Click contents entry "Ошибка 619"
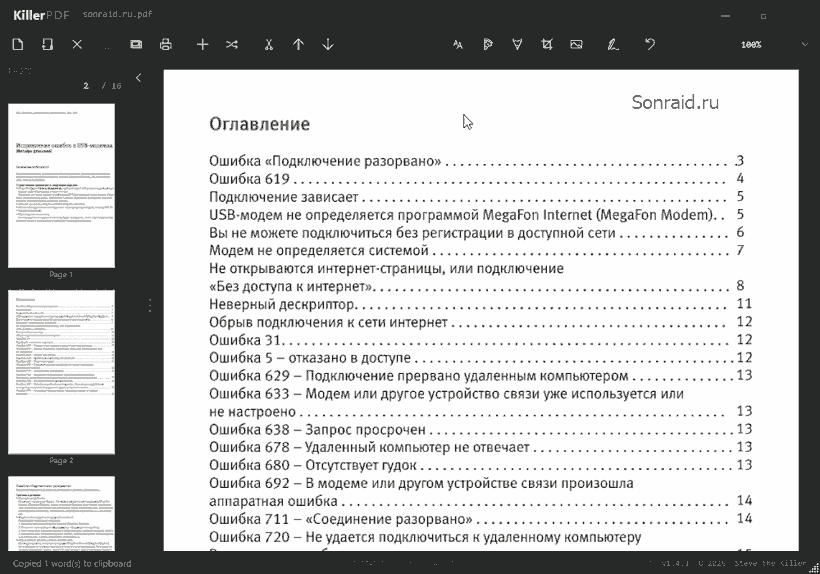The width and height of the screenshot is (820, 574). pyautogui.click(x=249, y=179)
